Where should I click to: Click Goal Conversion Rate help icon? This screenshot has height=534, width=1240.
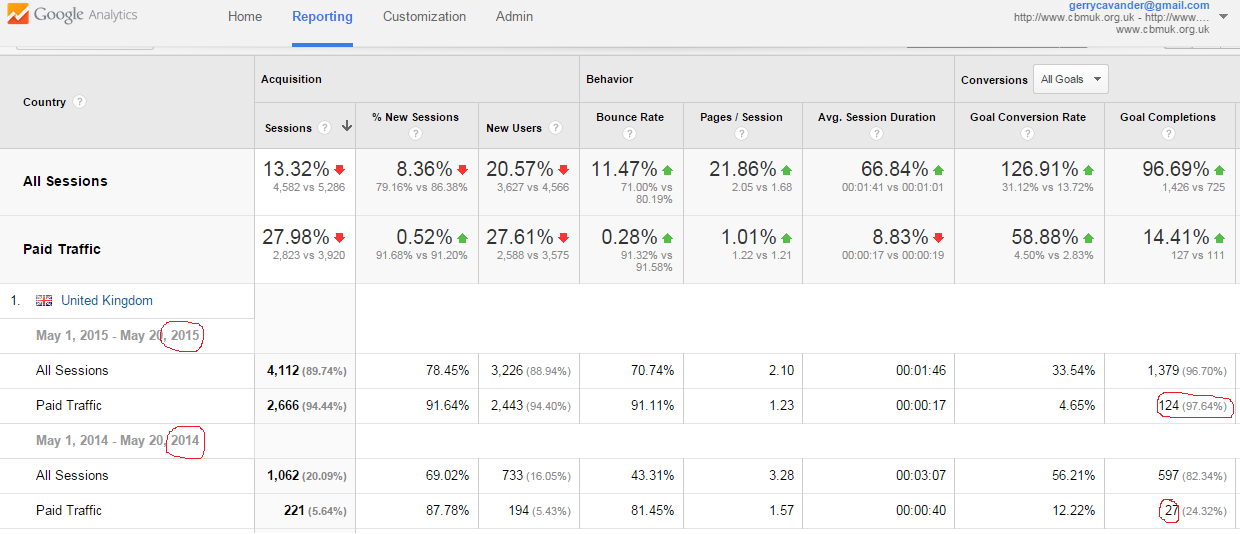pyautogui.click(x=1027, y=135)
